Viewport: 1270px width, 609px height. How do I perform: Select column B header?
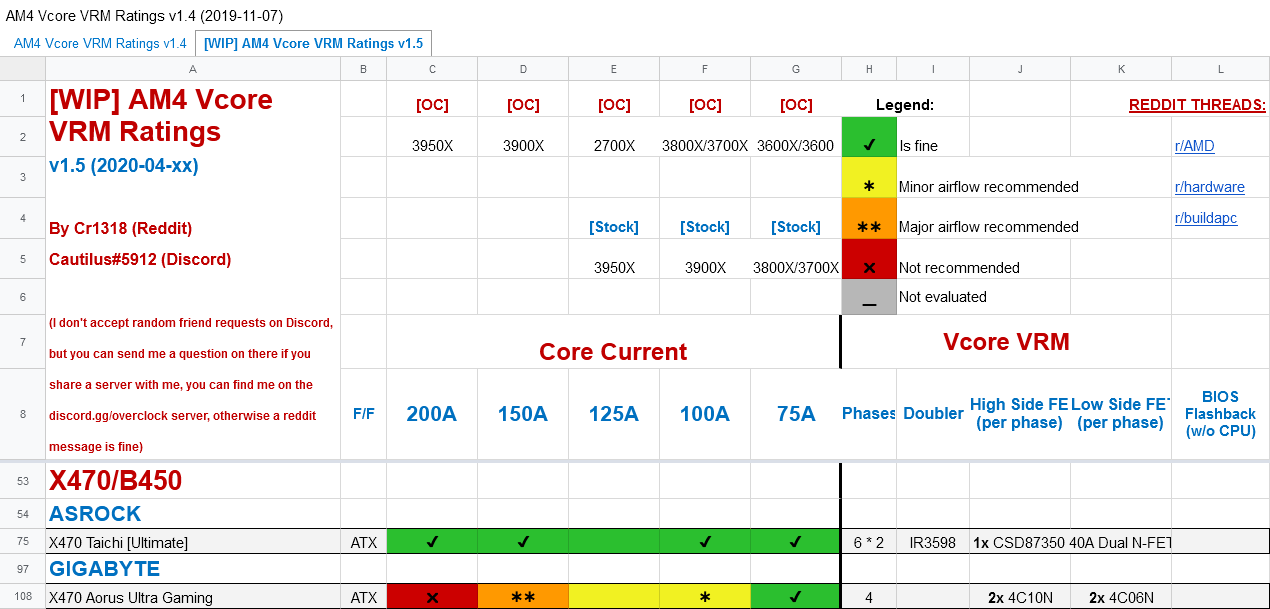pos(363,69)
